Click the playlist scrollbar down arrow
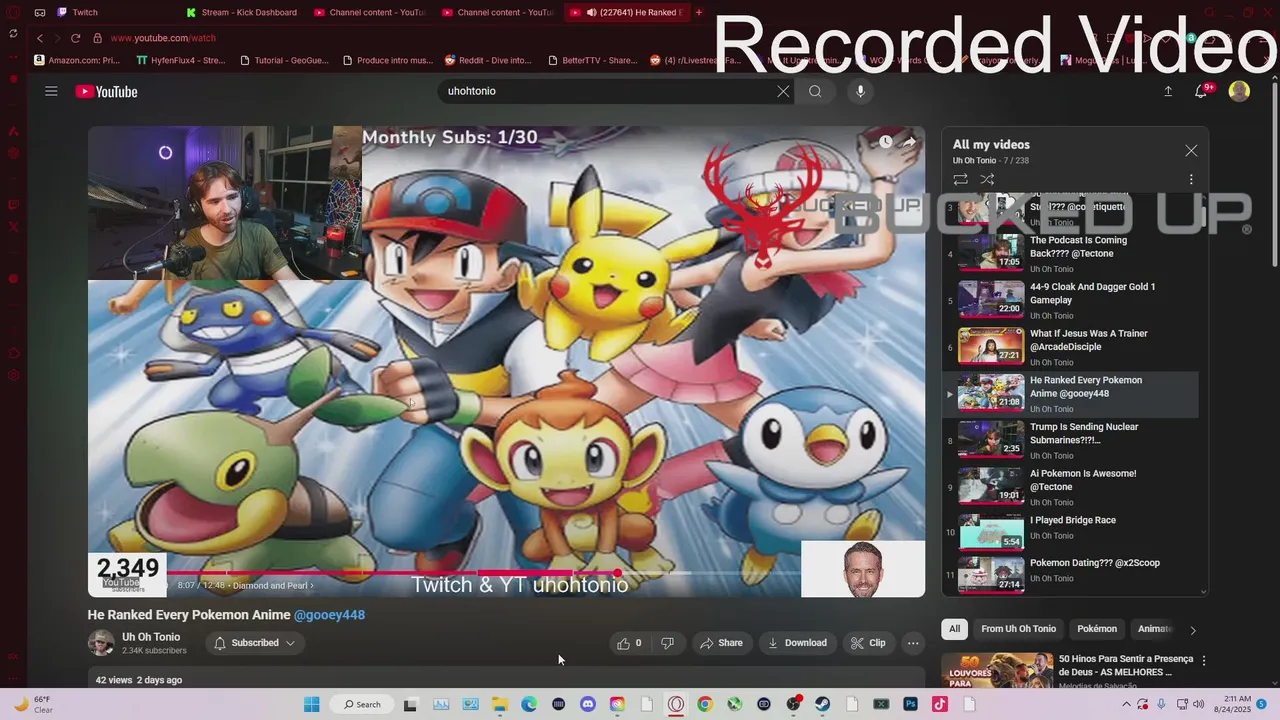The image size is (1280, 720). click(x=1203, y=592)
